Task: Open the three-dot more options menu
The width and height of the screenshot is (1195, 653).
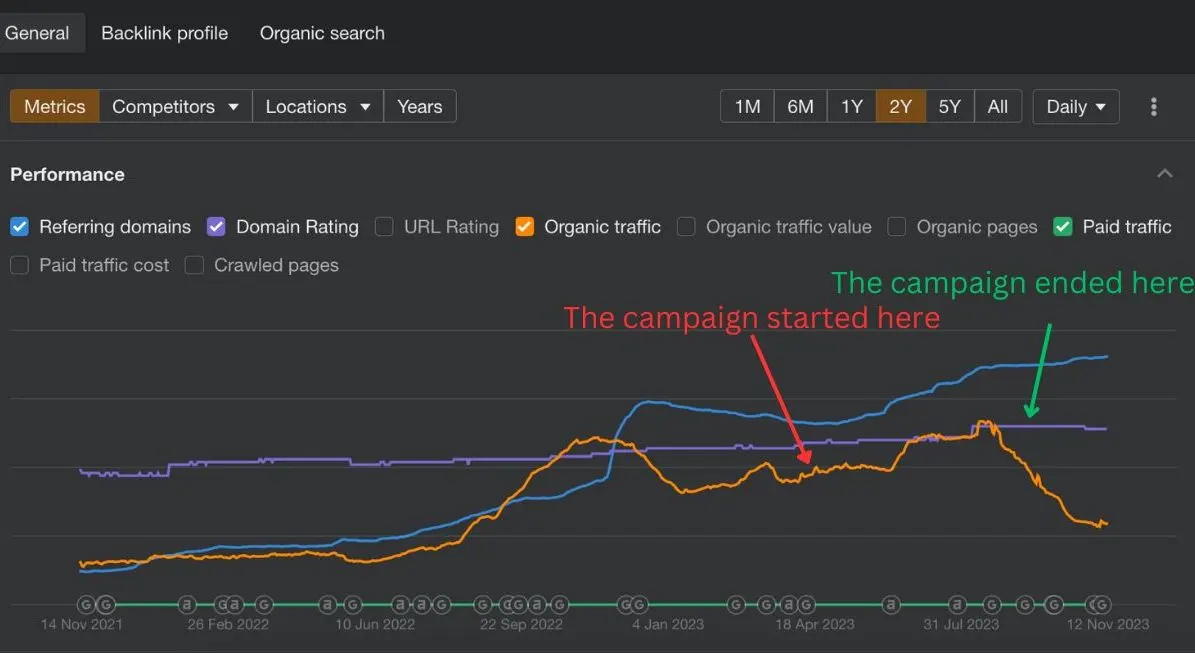Action: pyautogui.click(x=1153, y=107)
